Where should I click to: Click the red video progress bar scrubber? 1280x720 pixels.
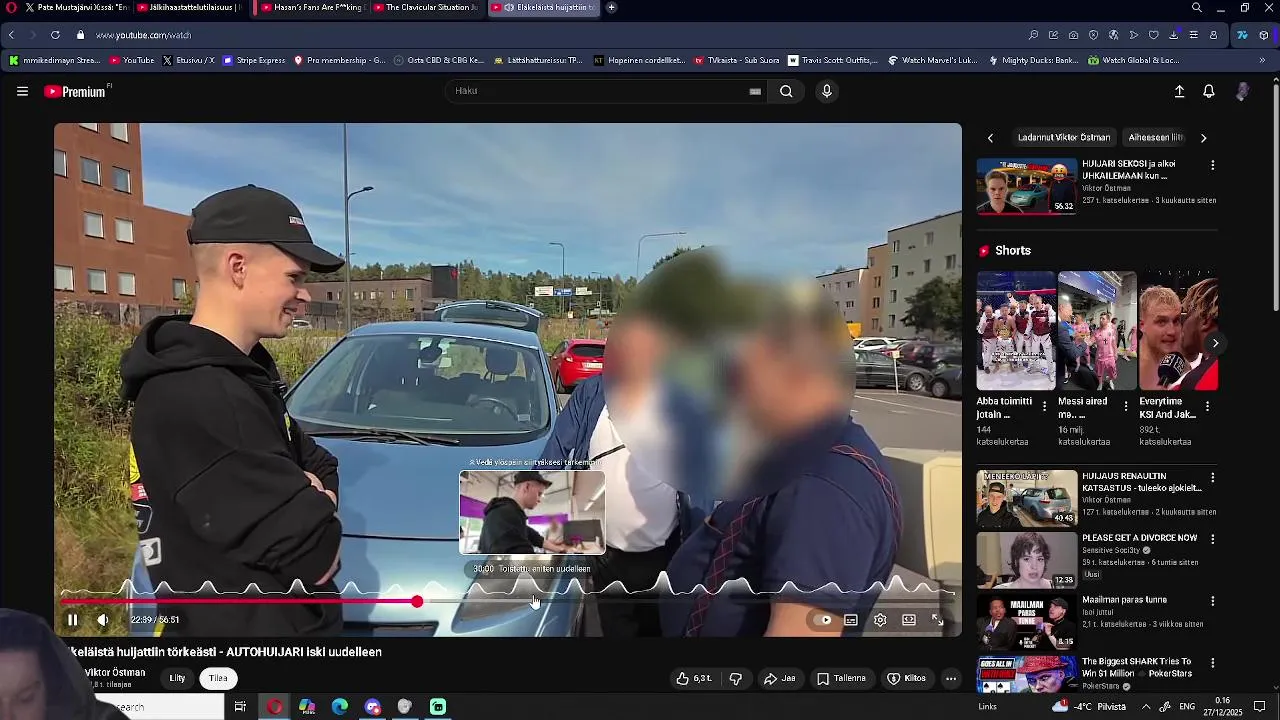(417, 601)
